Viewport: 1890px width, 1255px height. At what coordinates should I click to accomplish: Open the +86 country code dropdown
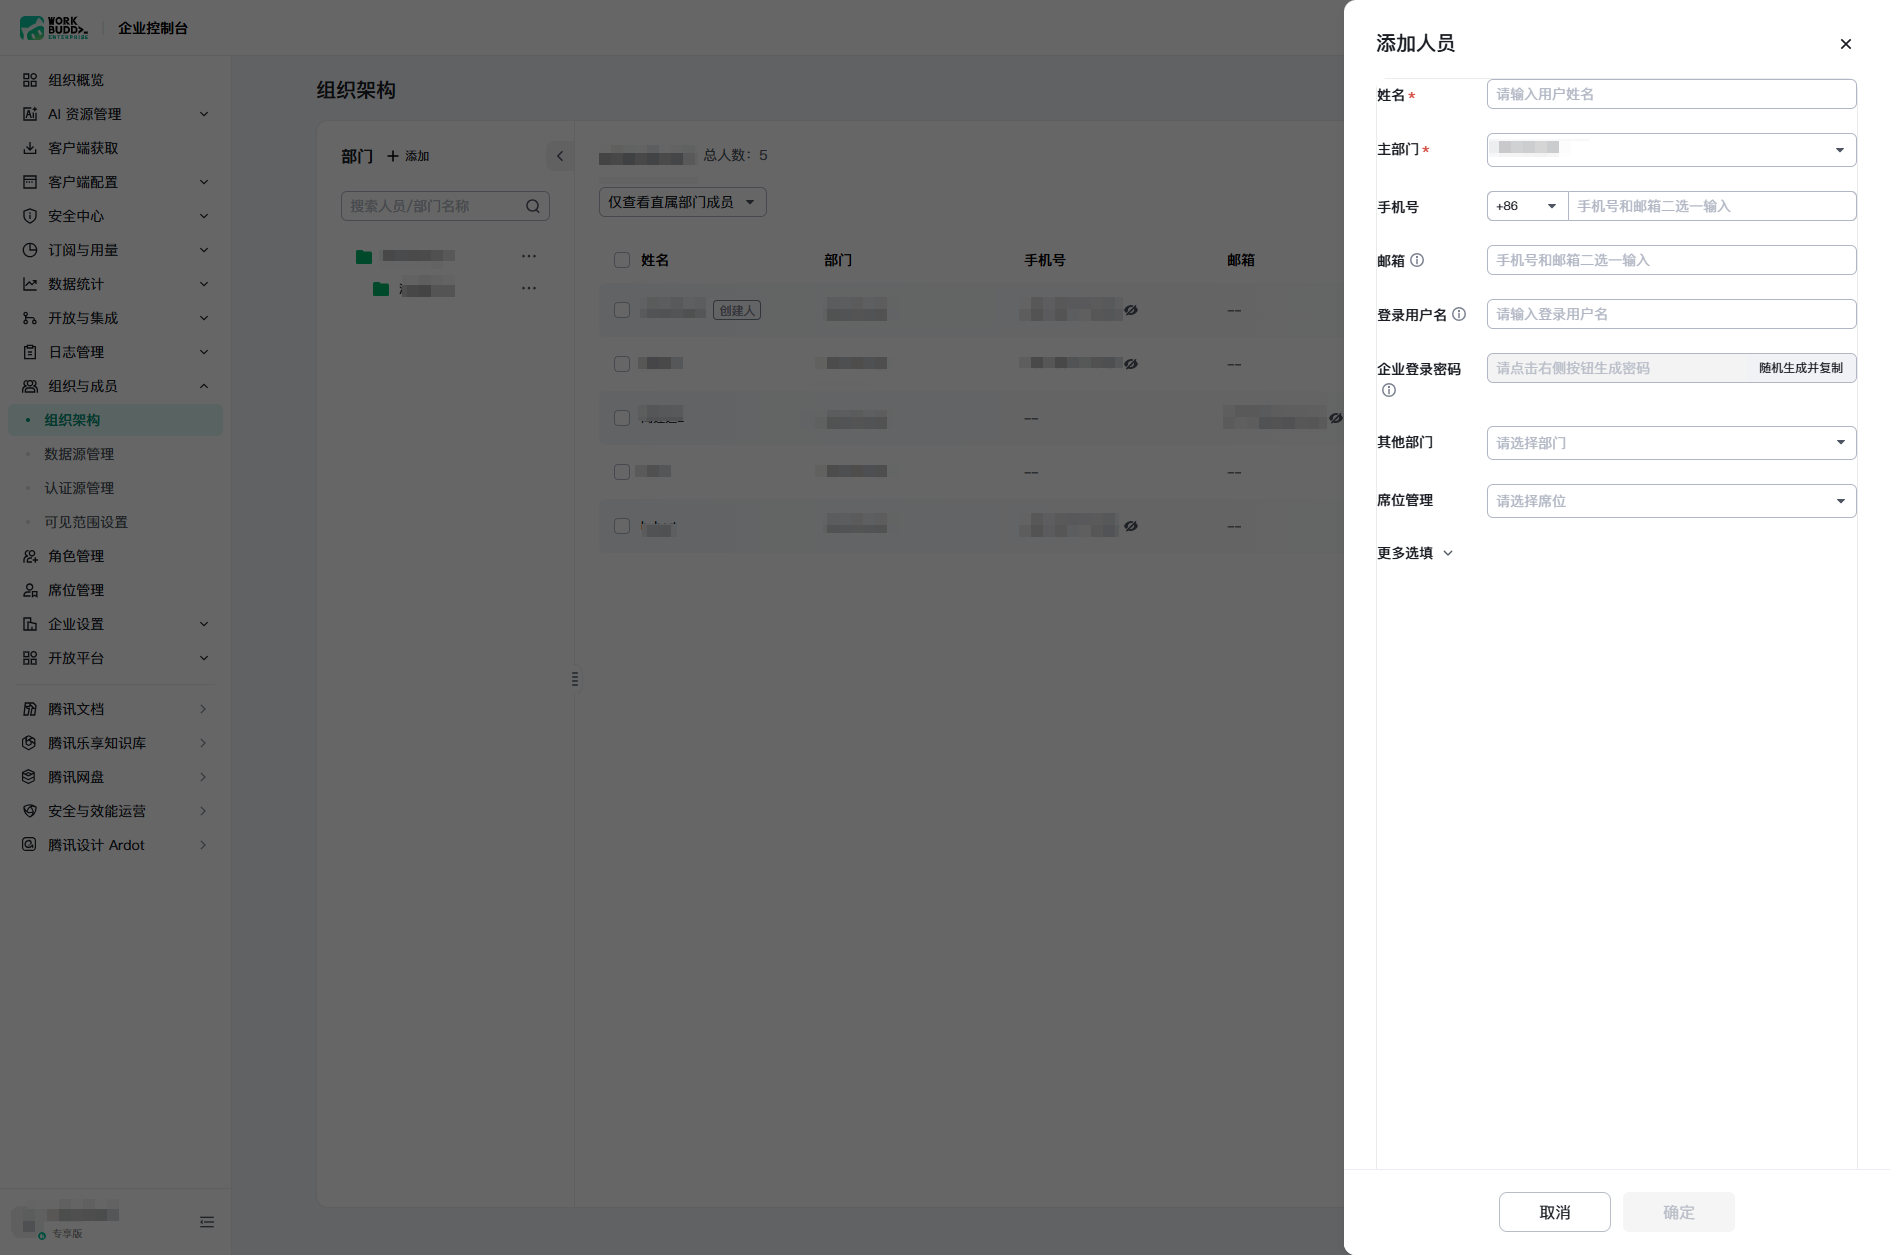1527,206
